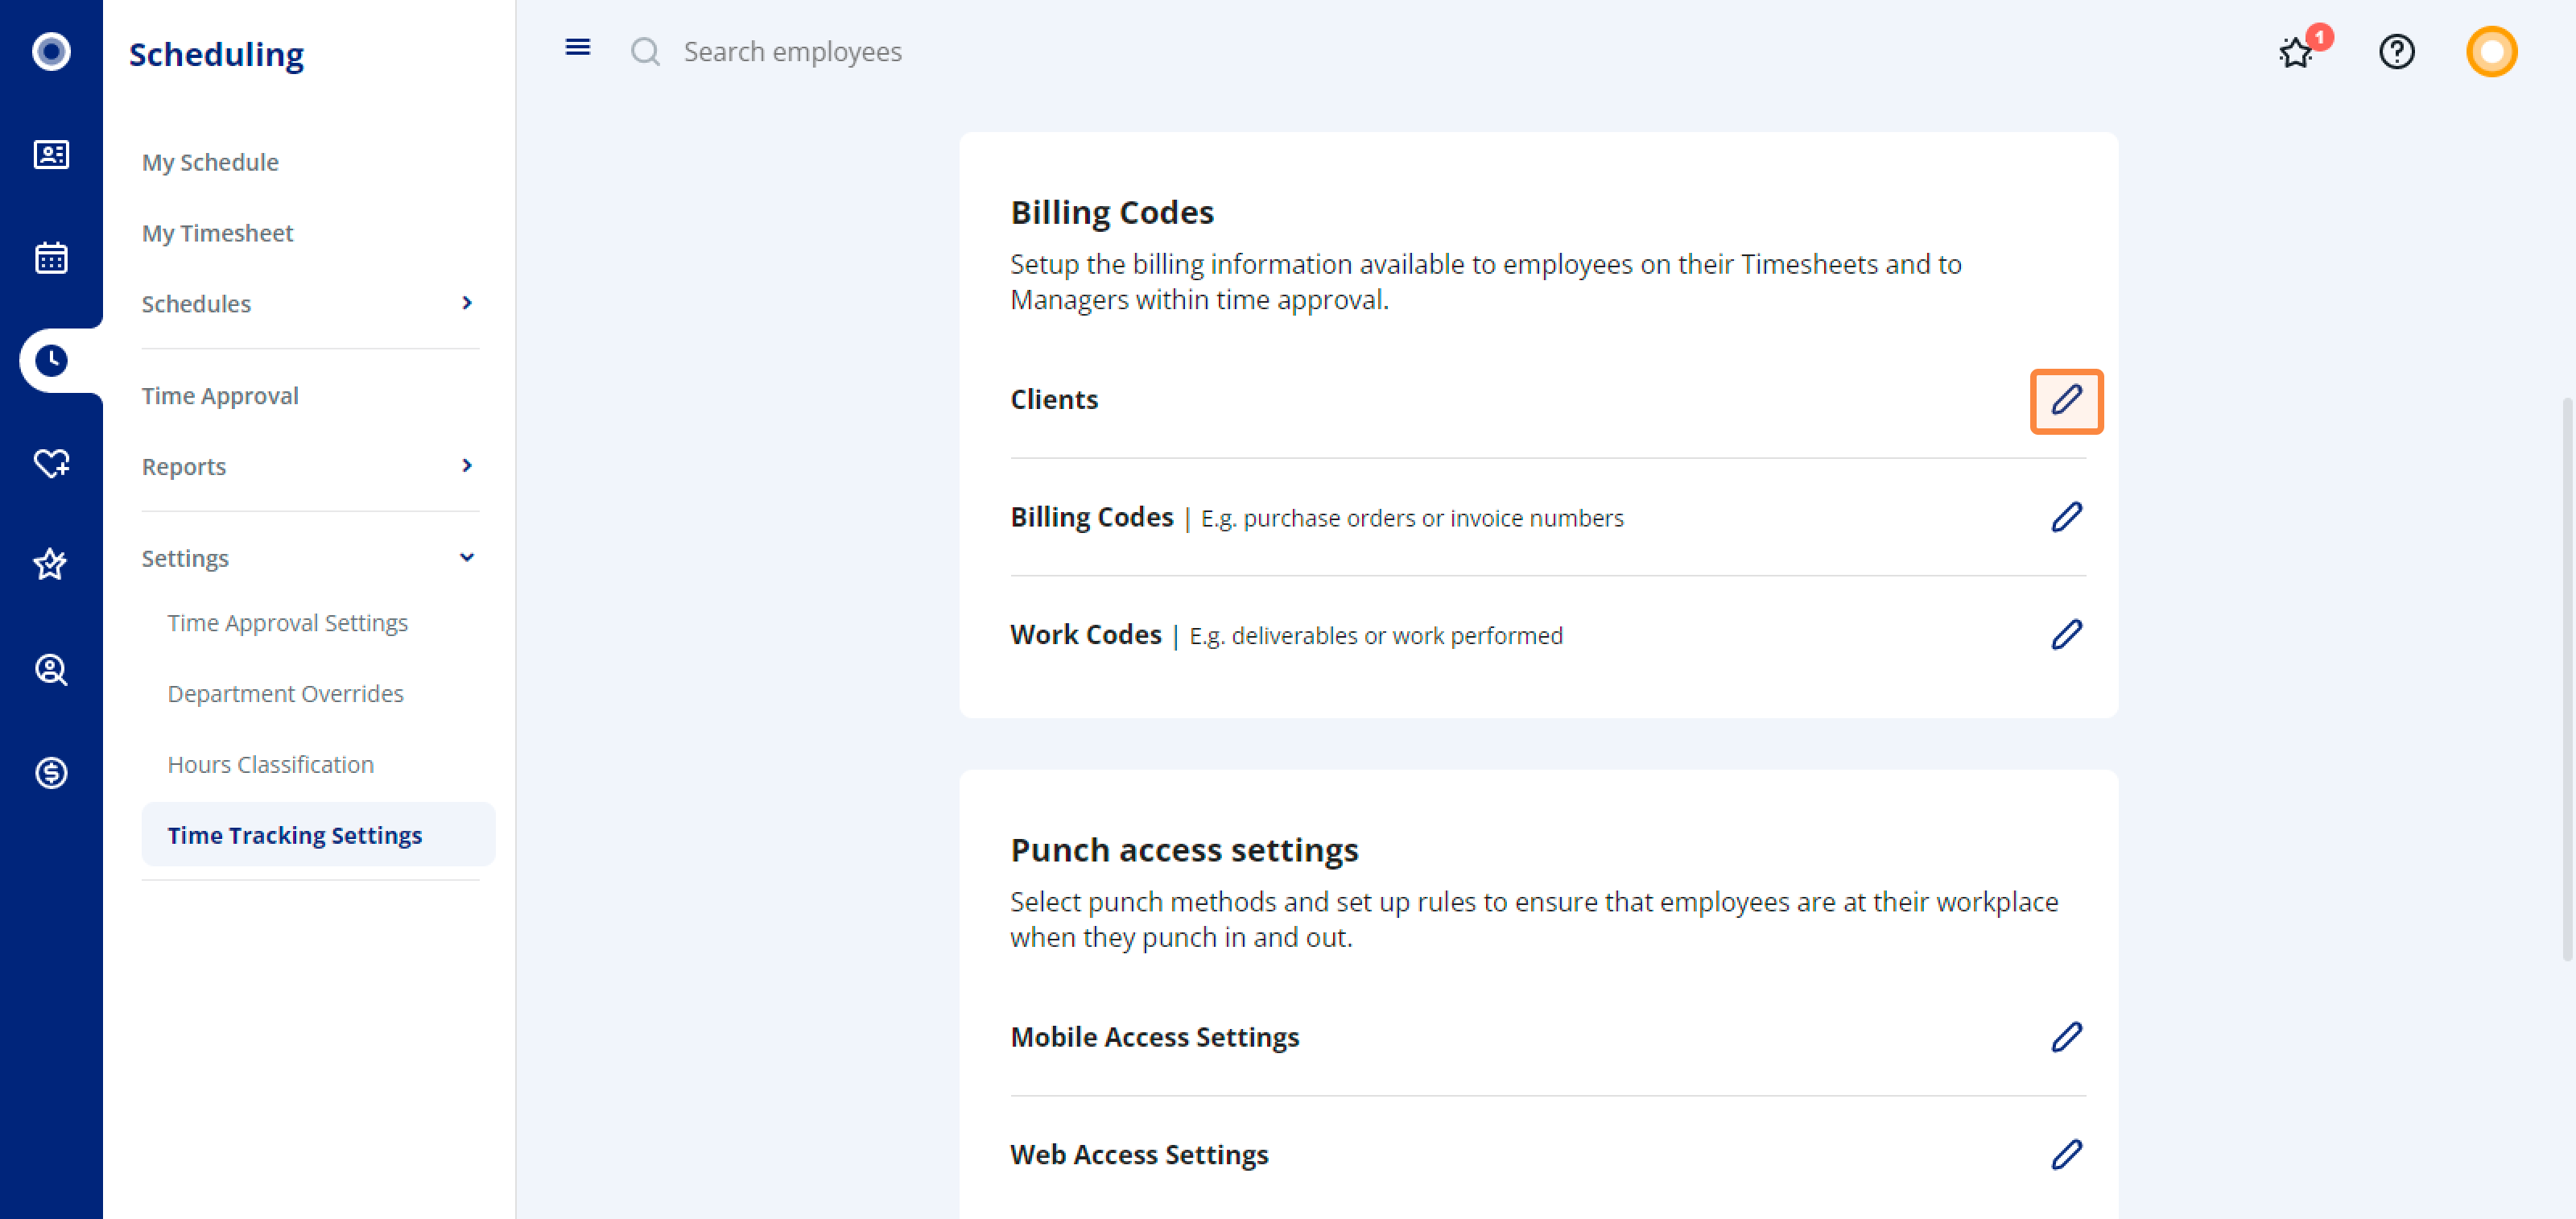Open the help question mark icon
Image resolution: width=2576 pixels, height=1219 pixels.
[2397, 51]
